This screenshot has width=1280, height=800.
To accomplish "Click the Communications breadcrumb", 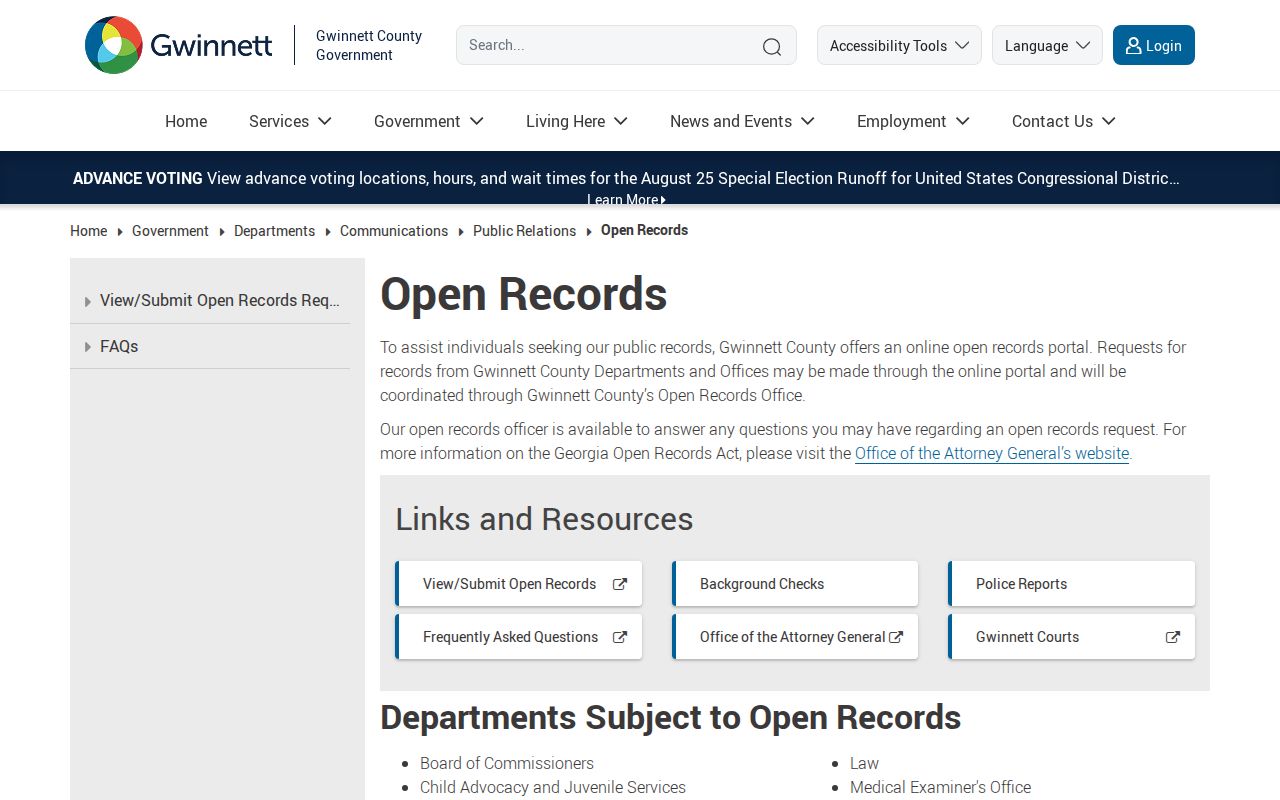I will click(394, 231).
